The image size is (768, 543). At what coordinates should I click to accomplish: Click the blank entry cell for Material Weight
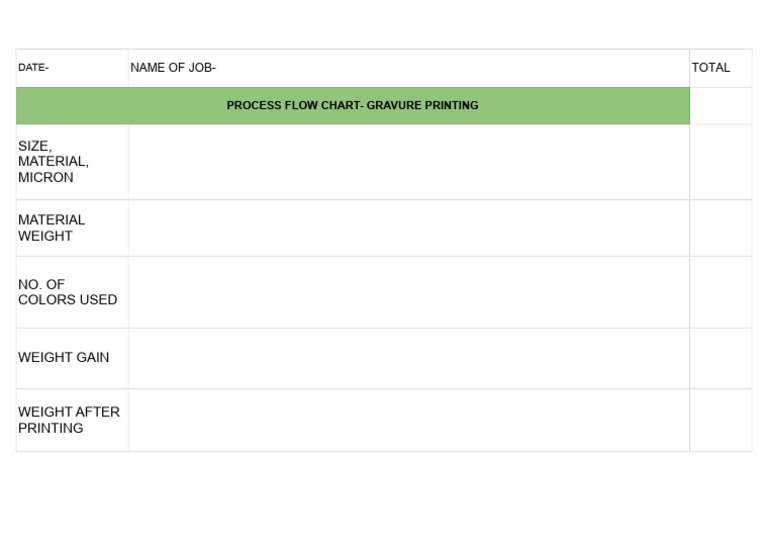pos(408,228)
